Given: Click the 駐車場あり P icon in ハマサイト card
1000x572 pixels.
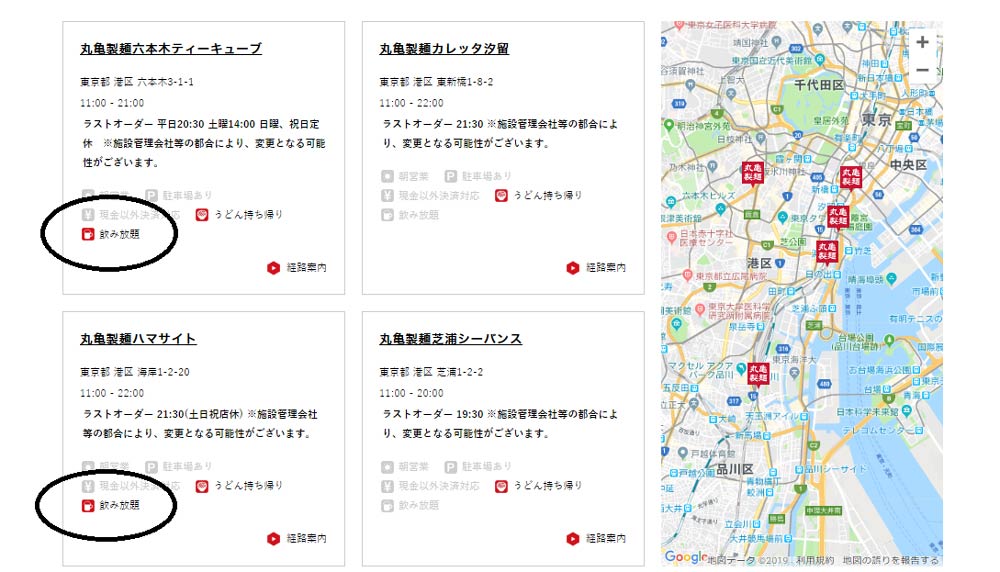Looking at the screenshot, I should [151, 467].
